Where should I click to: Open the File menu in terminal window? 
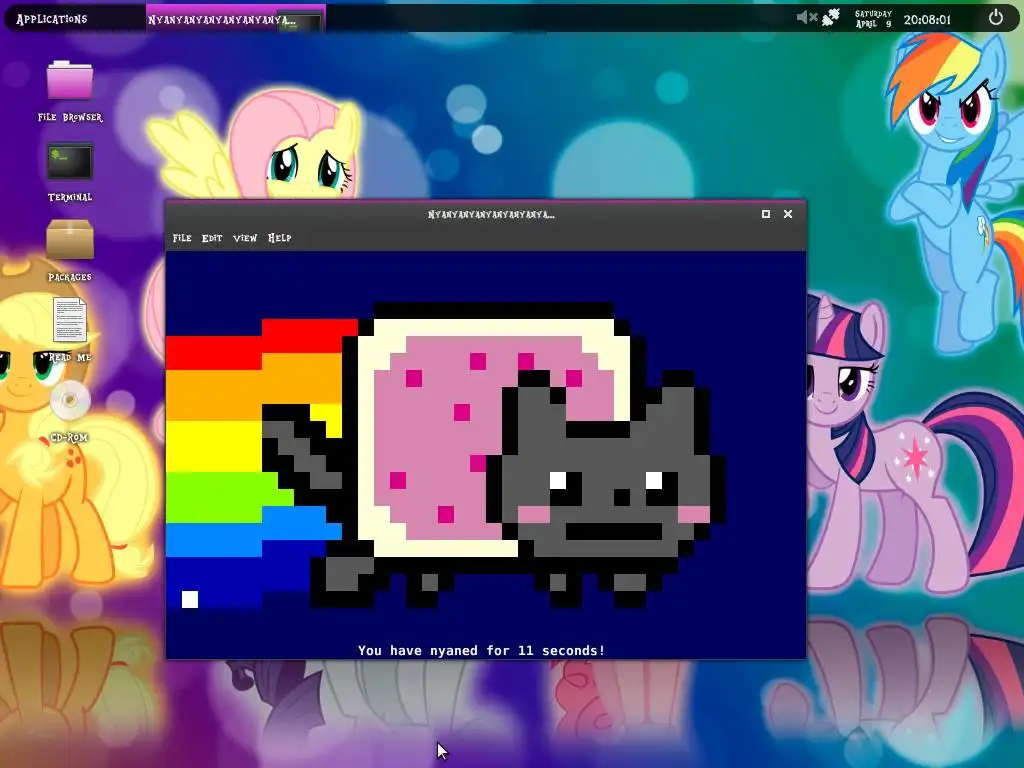pos(182,238)
